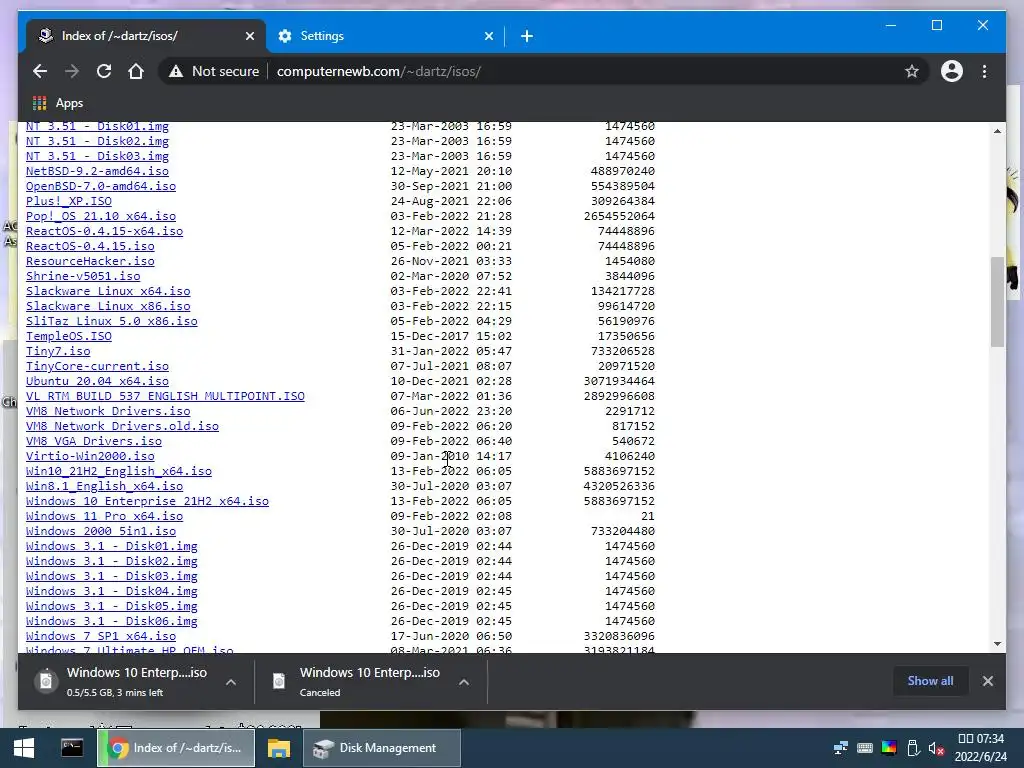Download Windows 3.1 - Disk04.img
This screenshot has height=768, width=1024.
[112, 592]
